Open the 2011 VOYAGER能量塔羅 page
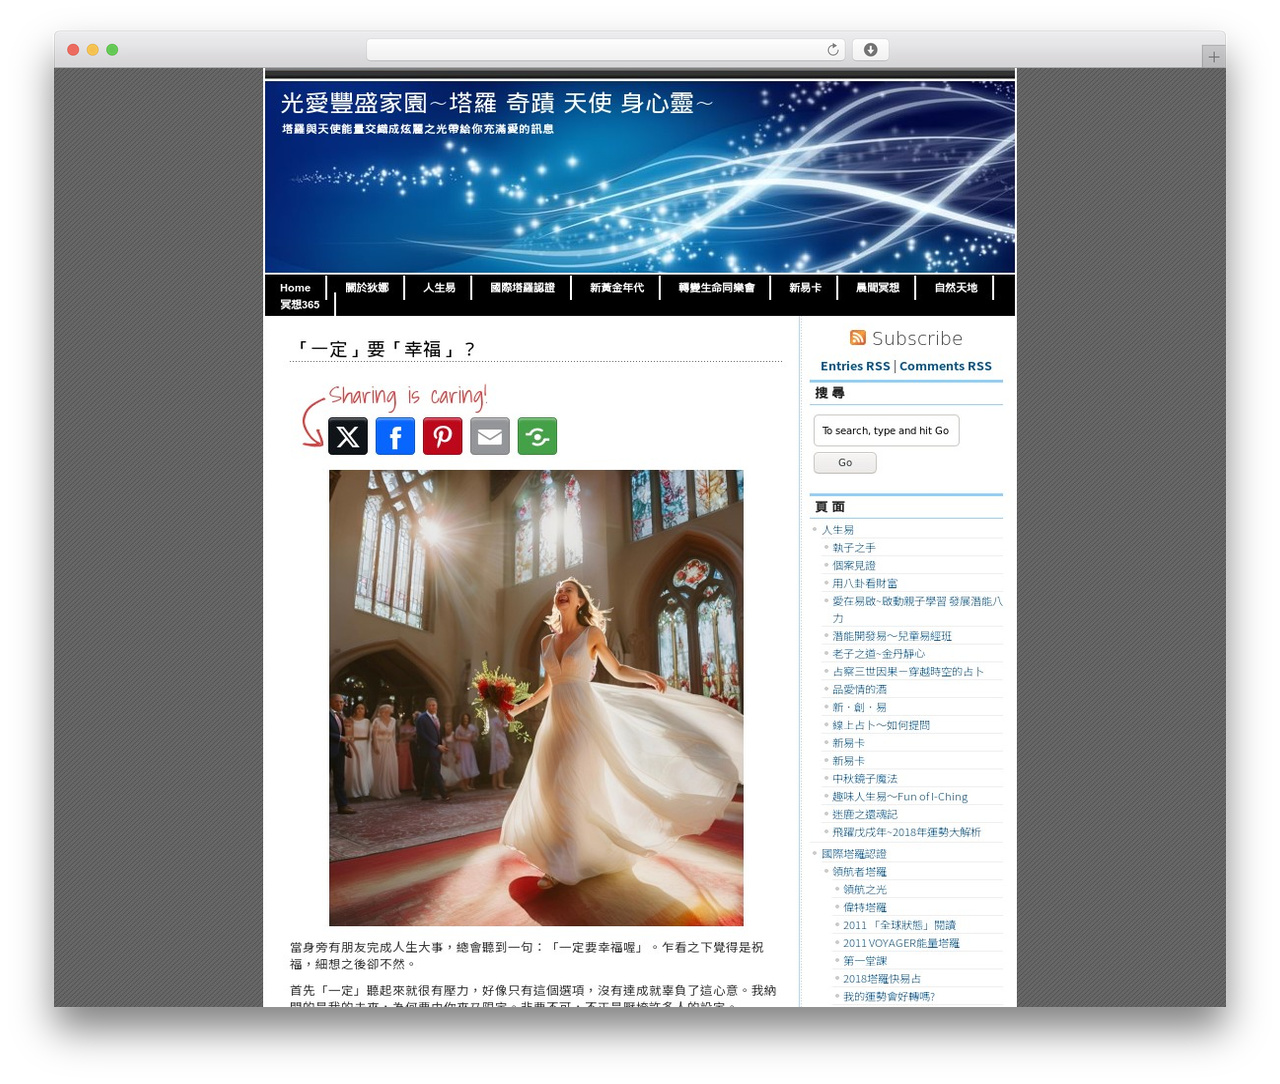Viewport: 1280px width, 1084px height. (901, 943)
